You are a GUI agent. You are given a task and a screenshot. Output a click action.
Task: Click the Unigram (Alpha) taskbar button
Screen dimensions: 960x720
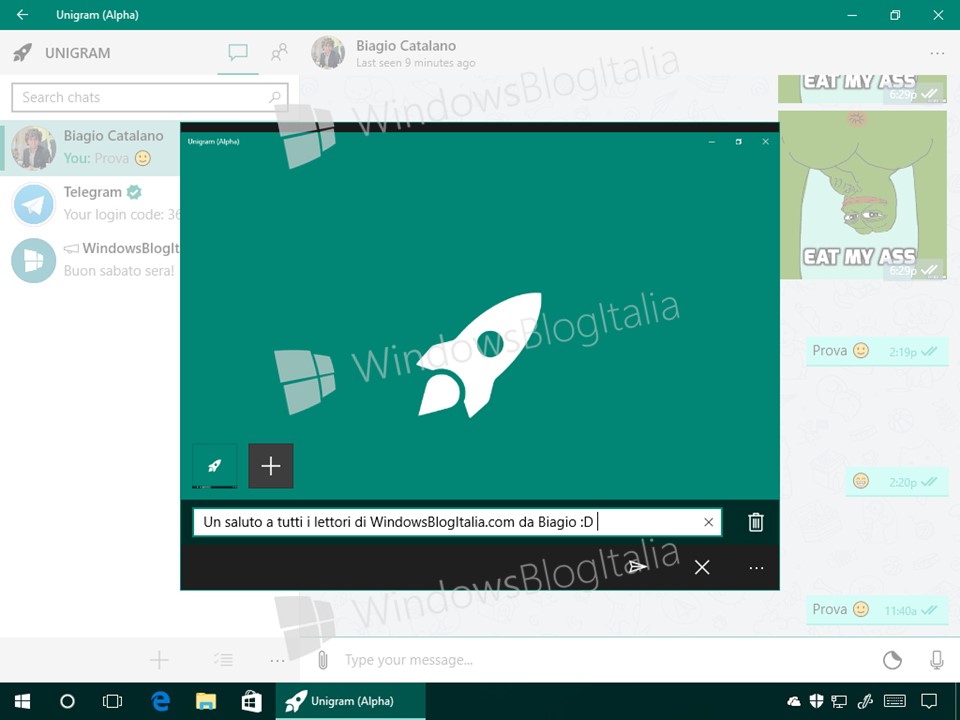tap(351, 702)
